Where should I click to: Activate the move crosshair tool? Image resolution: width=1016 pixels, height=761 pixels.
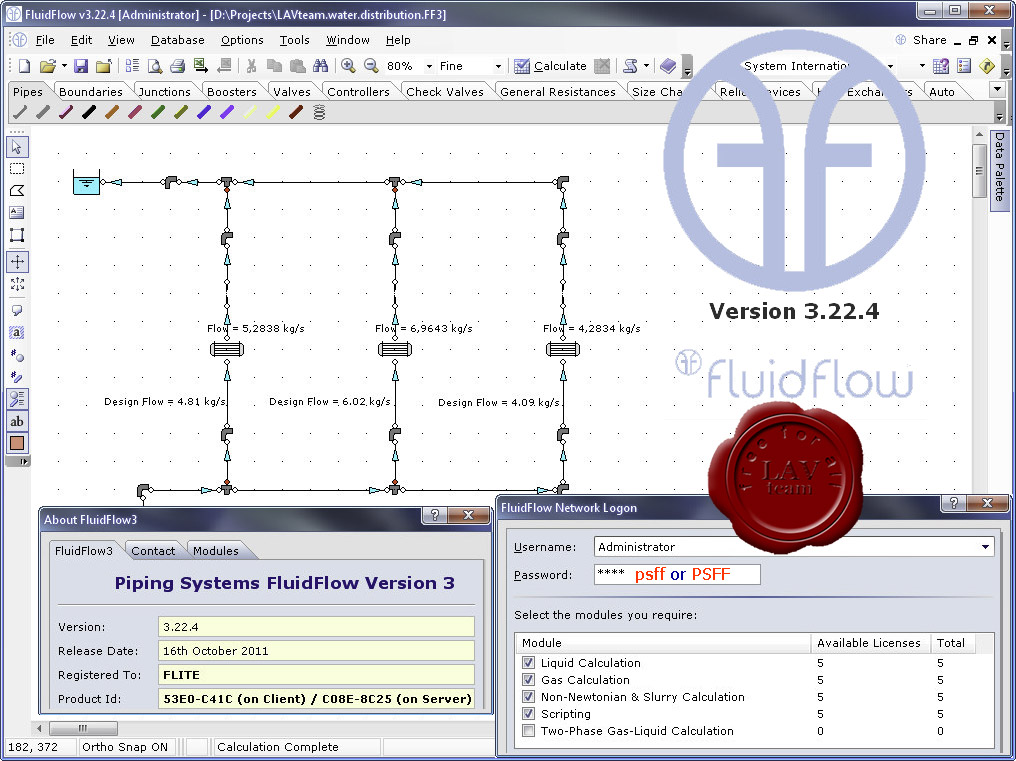pos(17,262)
